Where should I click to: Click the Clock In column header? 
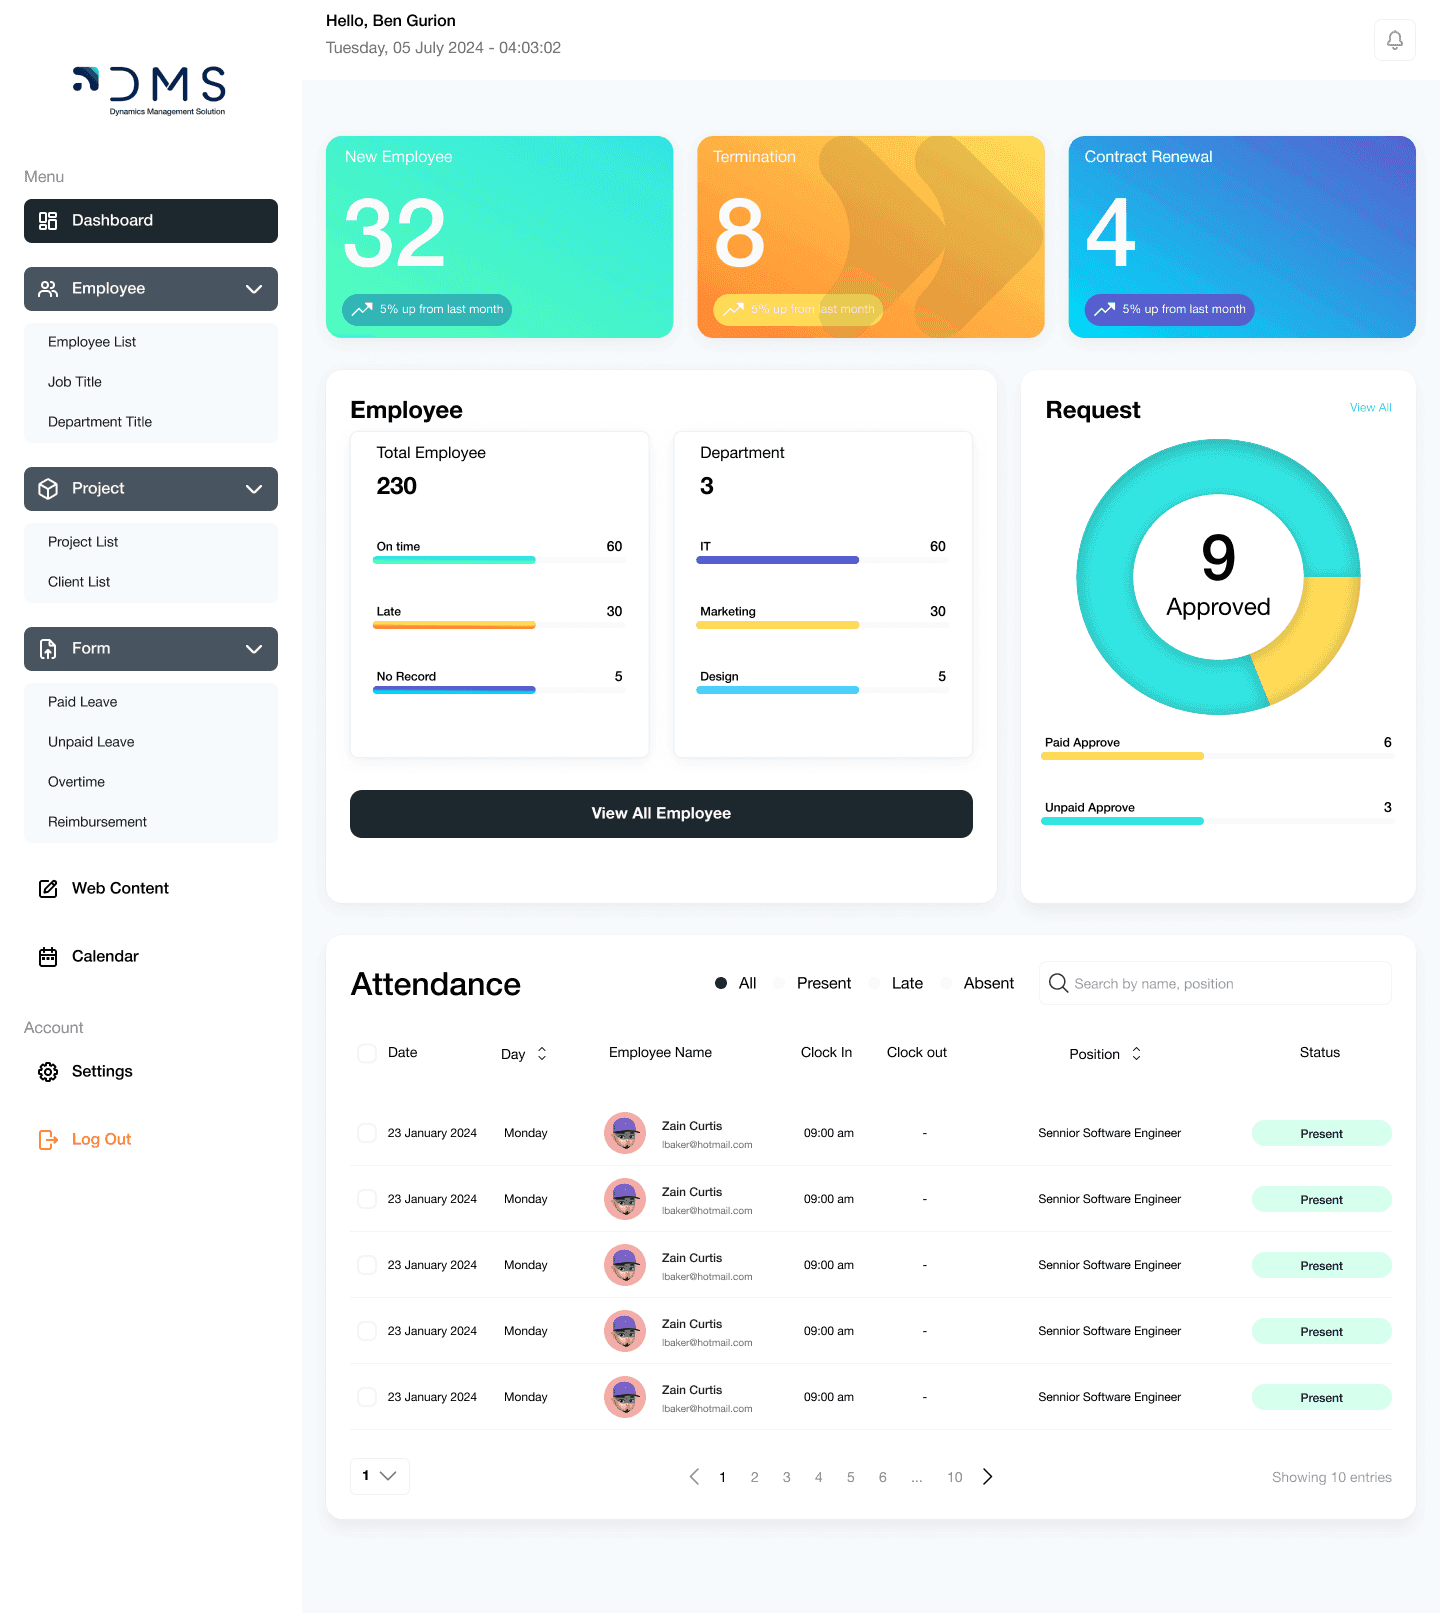click(x=826, y=1053)
